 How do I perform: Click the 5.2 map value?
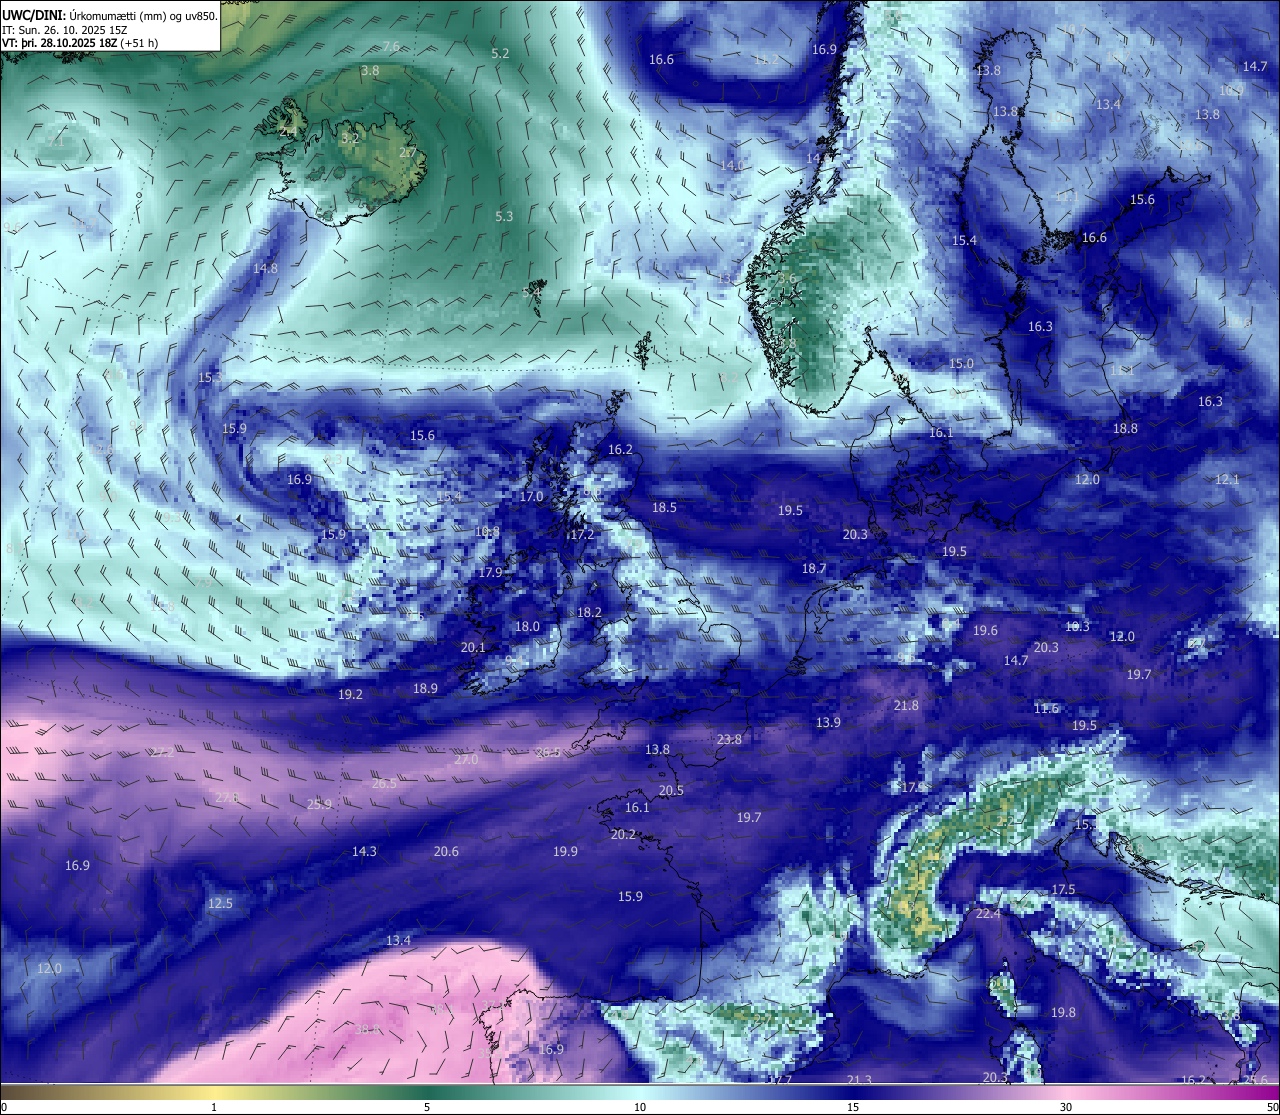coord(501,54)
